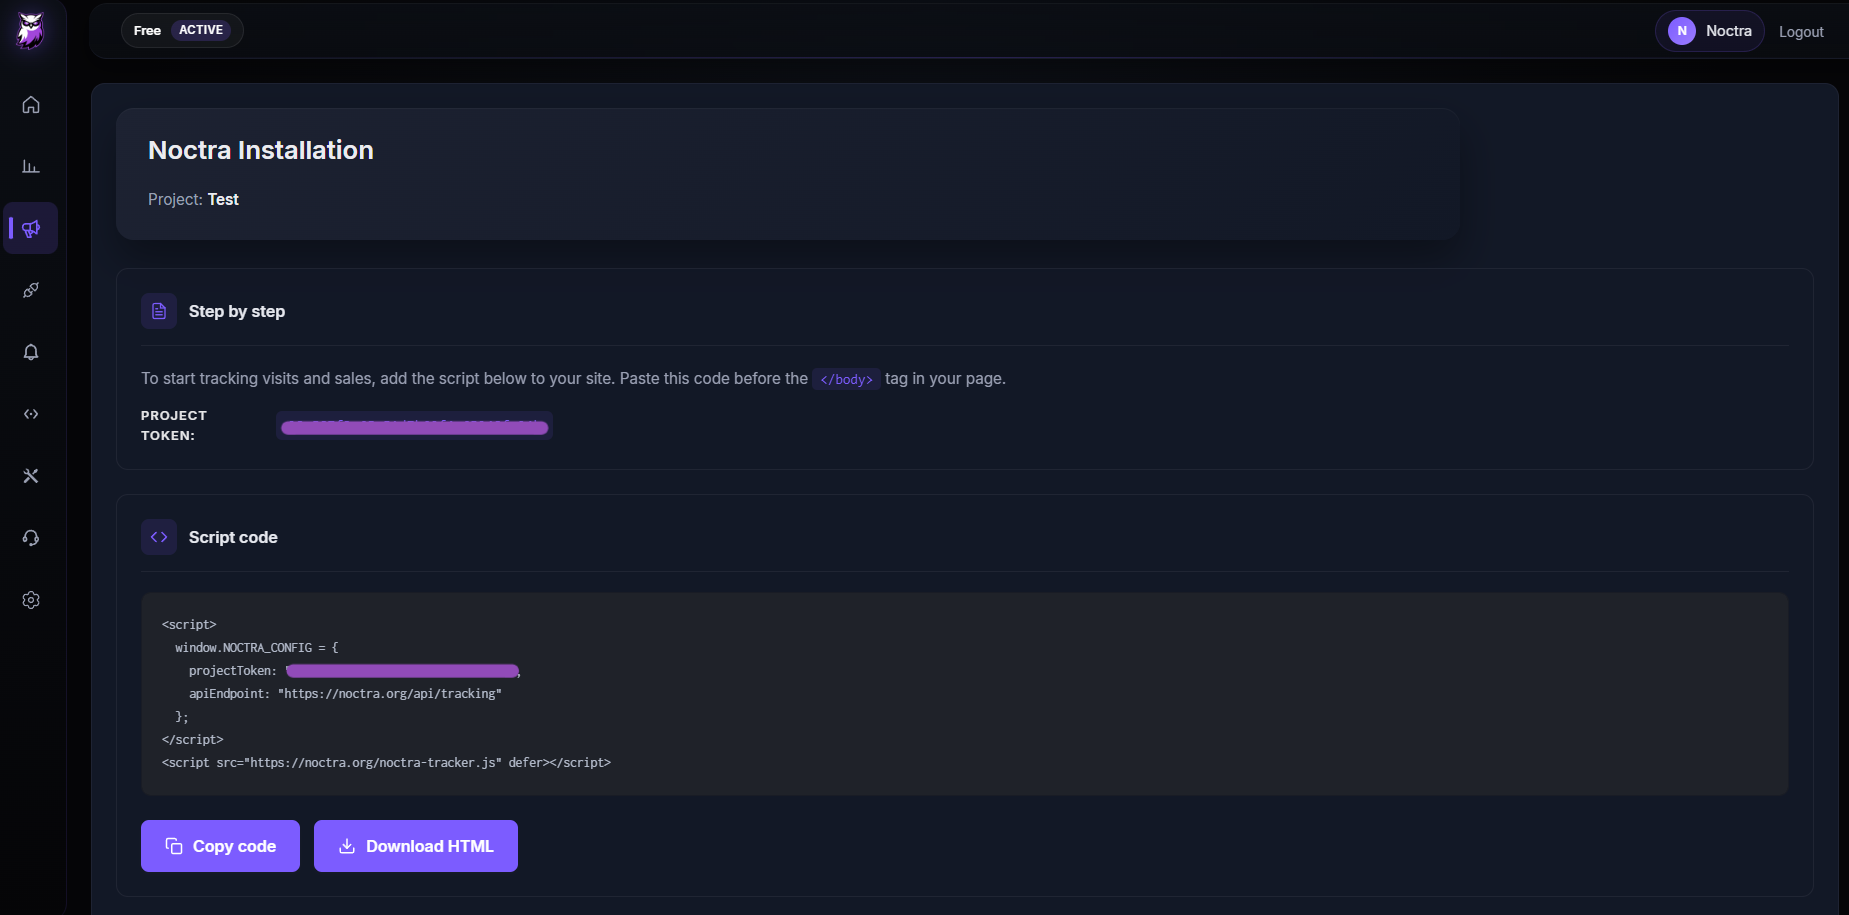Open the support headset sidebar icon

(x=31, y=538)
